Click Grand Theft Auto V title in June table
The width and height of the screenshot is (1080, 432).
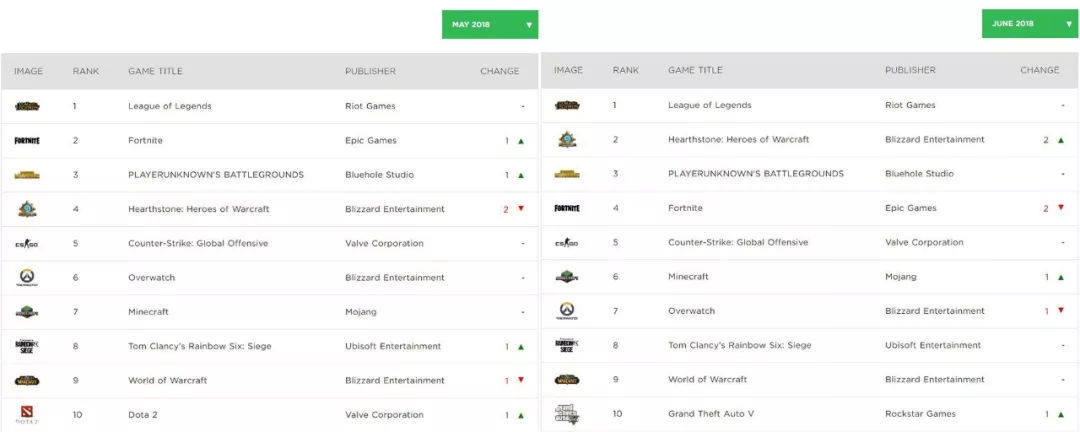(711, 414)
